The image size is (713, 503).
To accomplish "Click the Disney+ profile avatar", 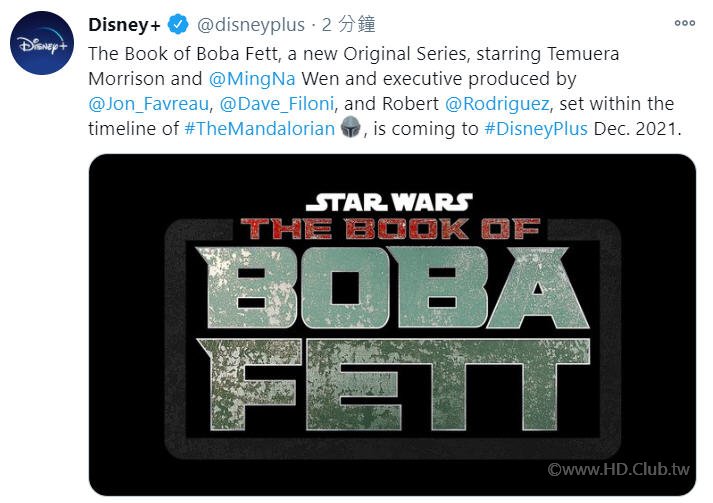I will tap(40, 43).
